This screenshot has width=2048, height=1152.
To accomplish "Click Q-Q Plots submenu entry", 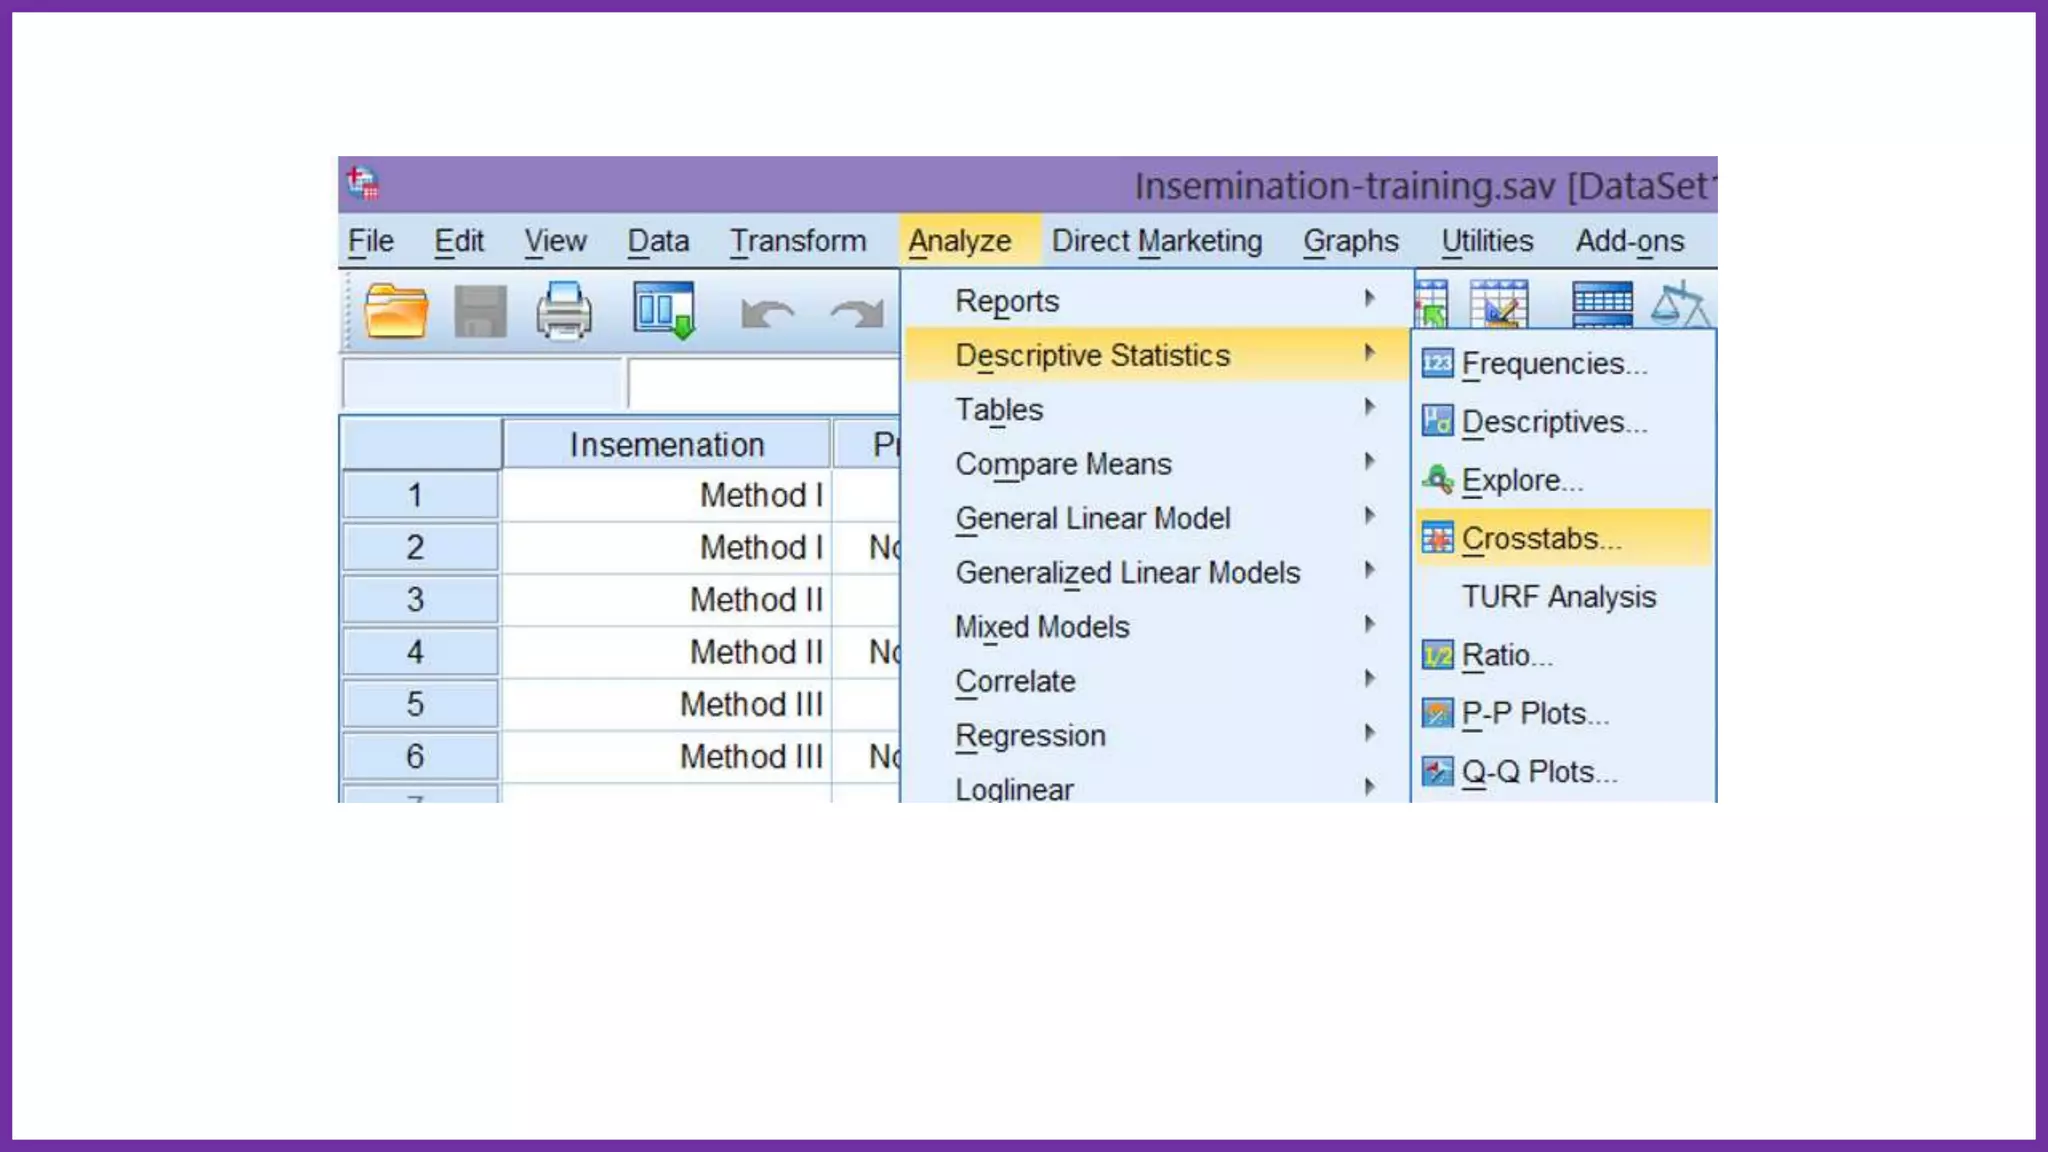I will 1538,772.
